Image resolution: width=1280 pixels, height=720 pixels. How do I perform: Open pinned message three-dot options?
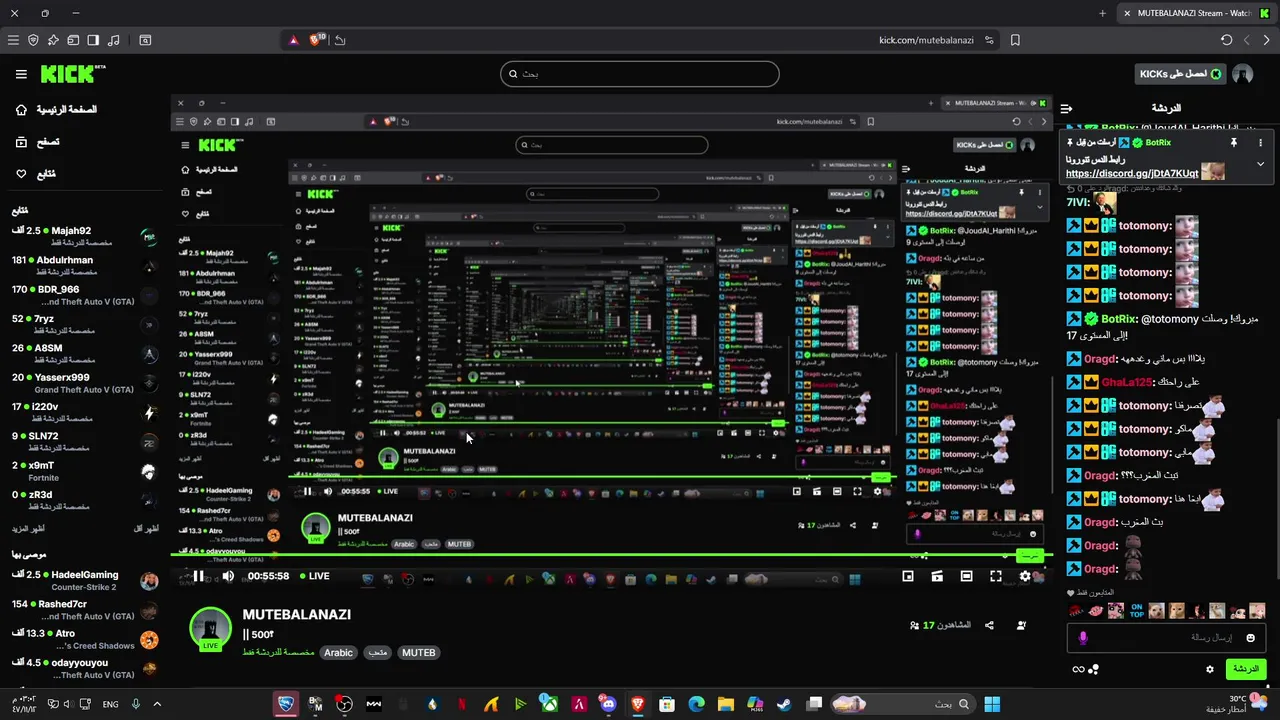pyautogui.click(x=1261, y=143)
